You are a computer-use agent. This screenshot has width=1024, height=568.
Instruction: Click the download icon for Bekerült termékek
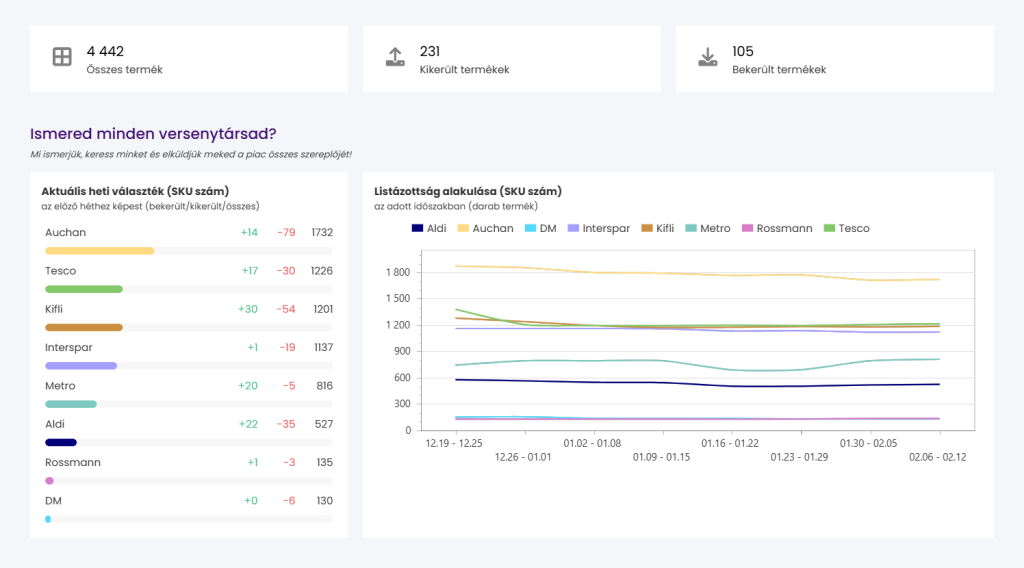click(708, 58)
